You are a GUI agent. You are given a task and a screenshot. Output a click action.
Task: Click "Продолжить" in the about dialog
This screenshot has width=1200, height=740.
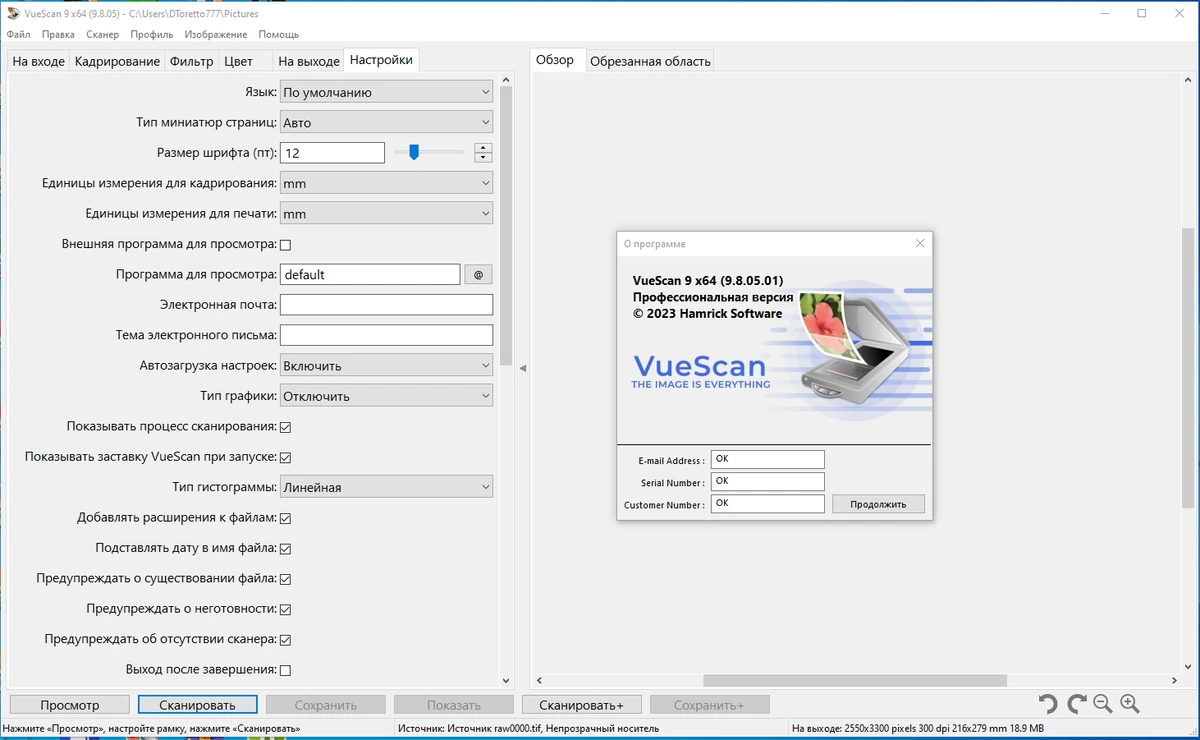(x=878, y=504)
